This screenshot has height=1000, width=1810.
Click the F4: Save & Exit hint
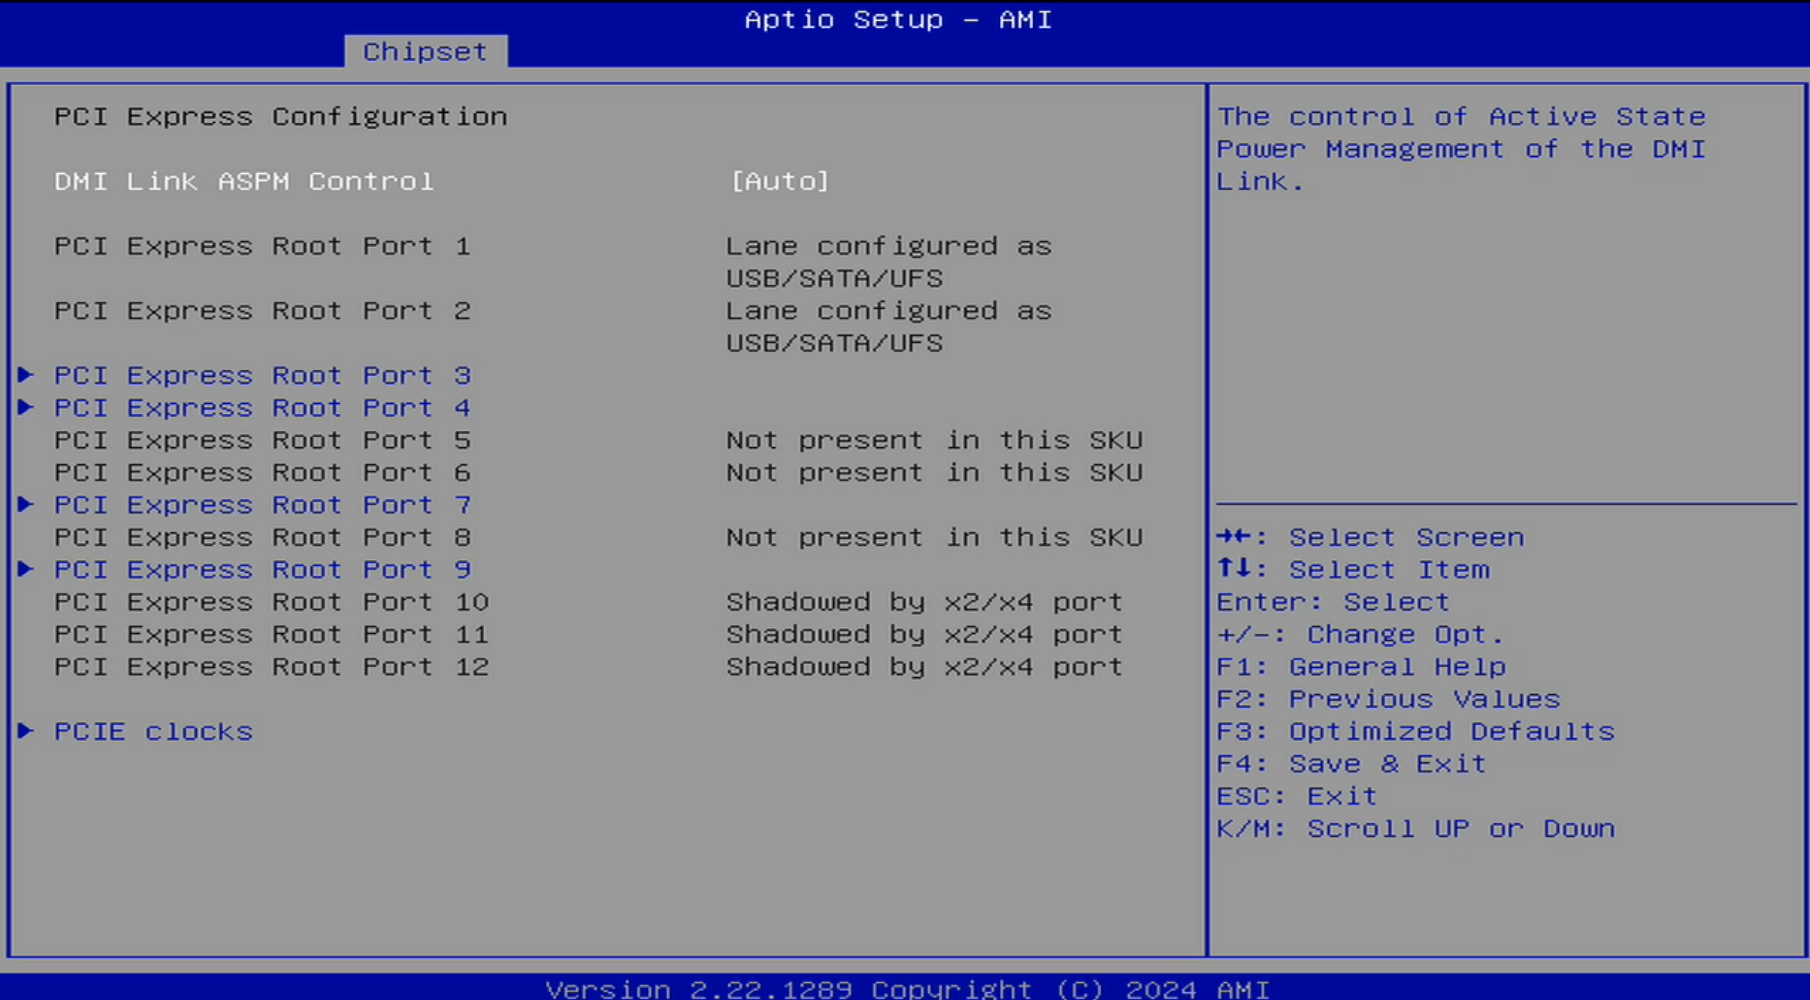click(1351, 764)
